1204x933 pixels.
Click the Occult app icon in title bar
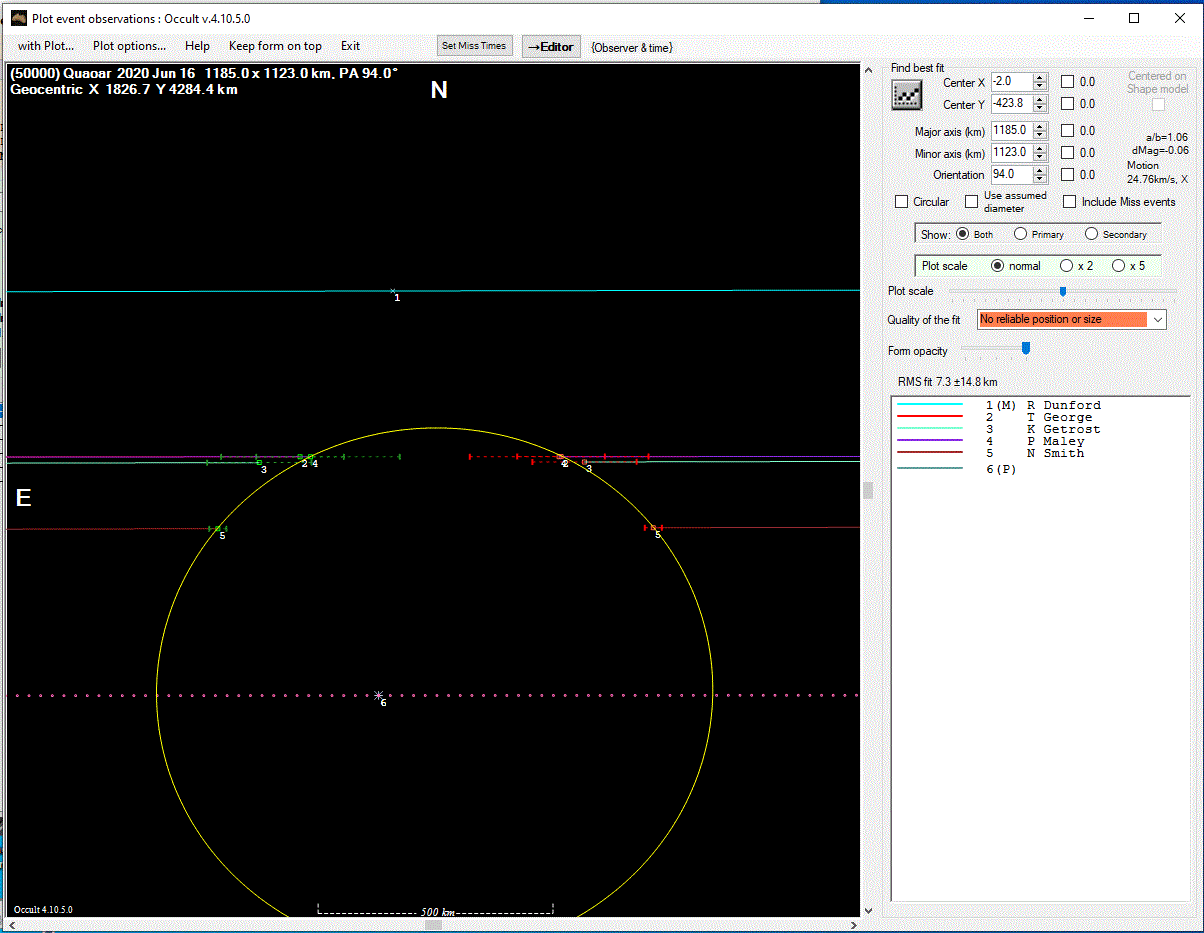click(17, 17)
